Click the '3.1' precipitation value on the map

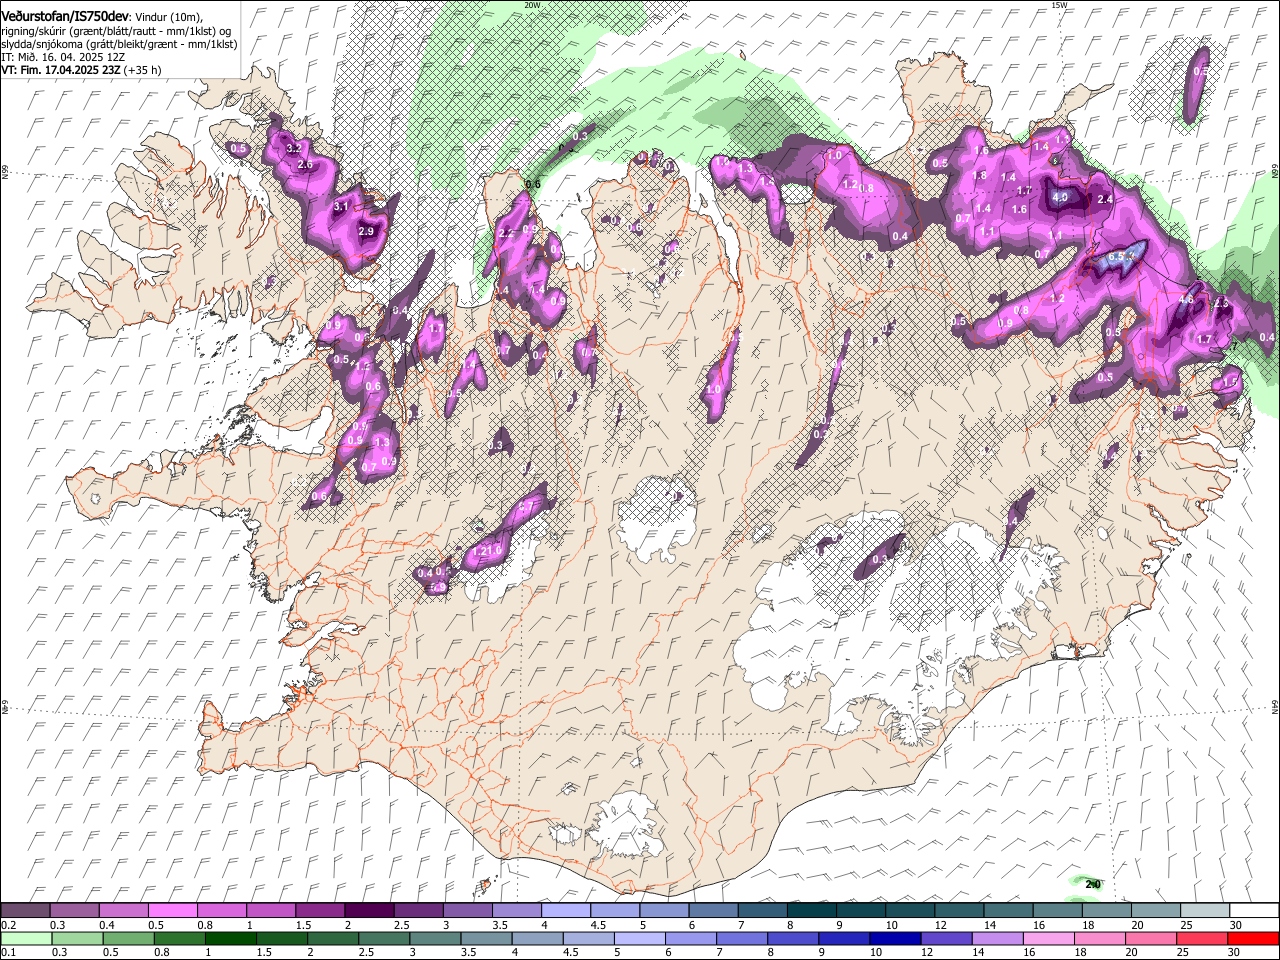pyautogui.click(x=340, y=207)
